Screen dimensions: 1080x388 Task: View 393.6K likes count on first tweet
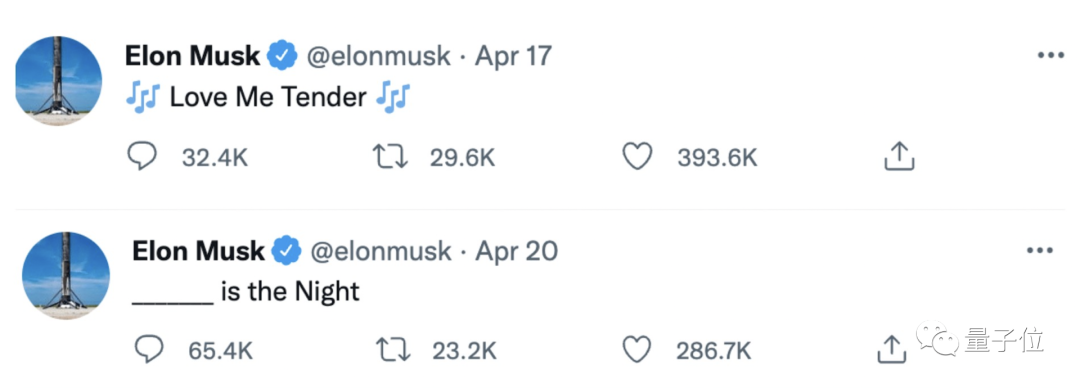tap(717, 158)
